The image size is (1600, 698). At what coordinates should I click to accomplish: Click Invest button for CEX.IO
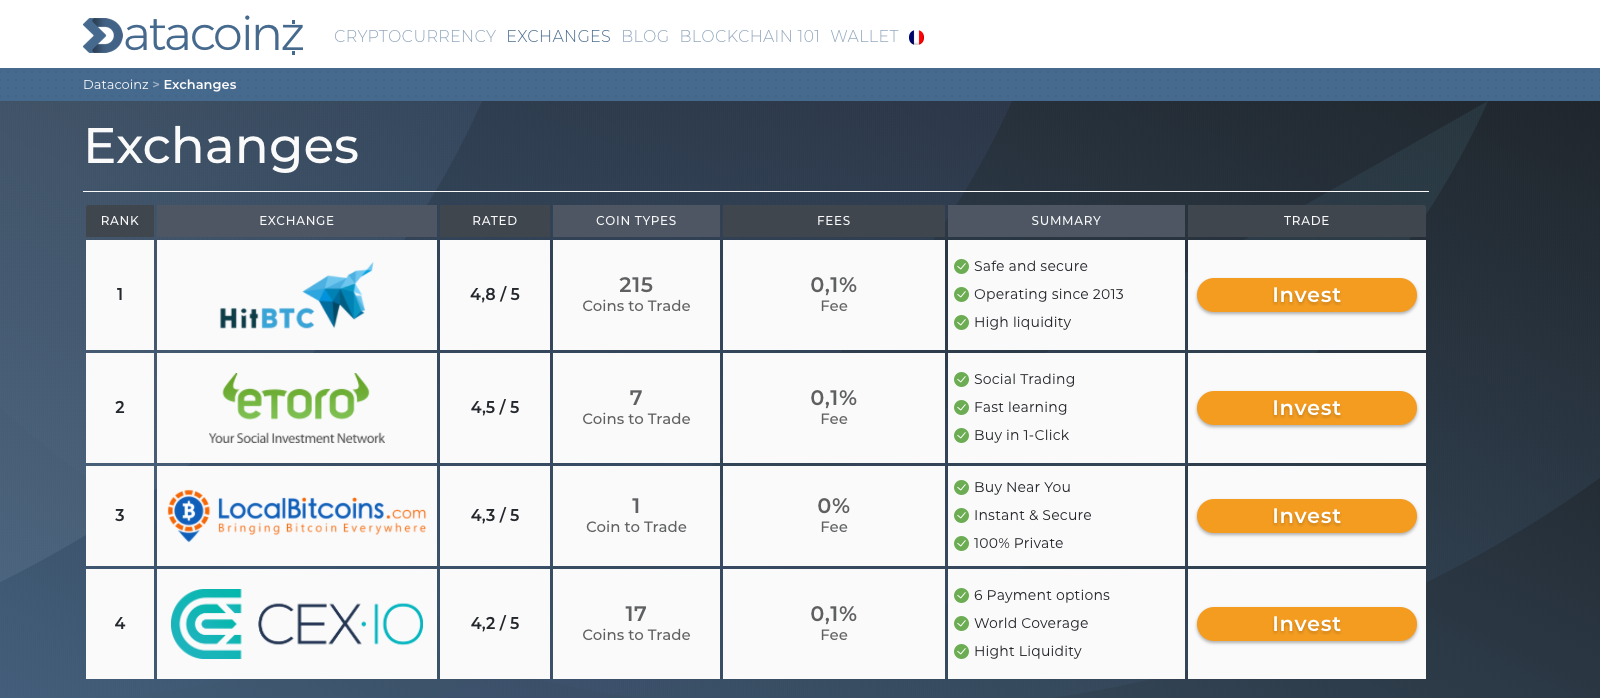[1306, 624]
